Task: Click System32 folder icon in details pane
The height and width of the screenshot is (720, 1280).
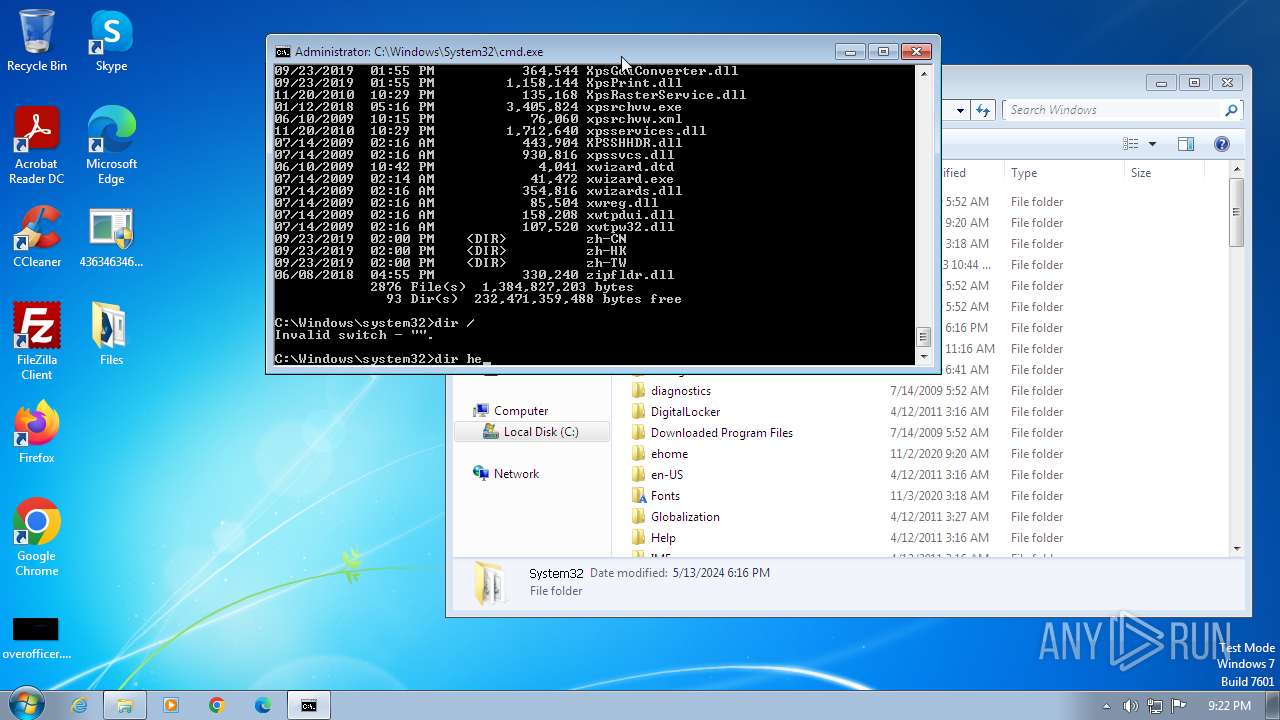Action: pyautogui.click(x=490, y=583)
